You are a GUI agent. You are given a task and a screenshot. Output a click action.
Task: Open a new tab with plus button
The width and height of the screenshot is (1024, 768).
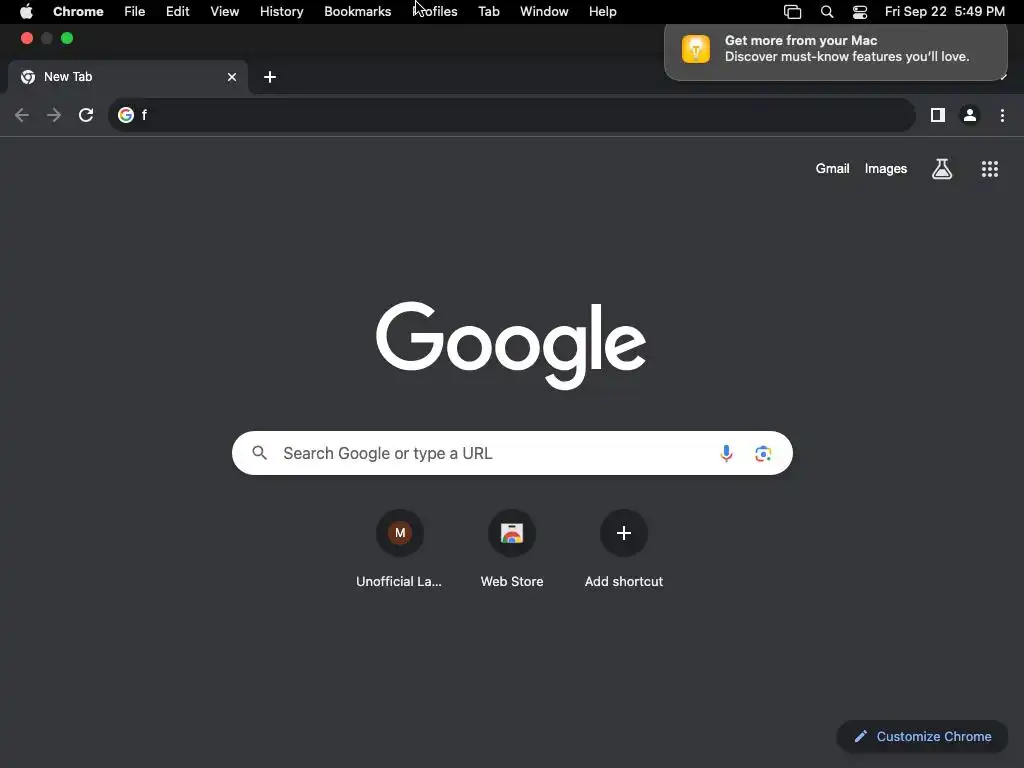[270, 77]
